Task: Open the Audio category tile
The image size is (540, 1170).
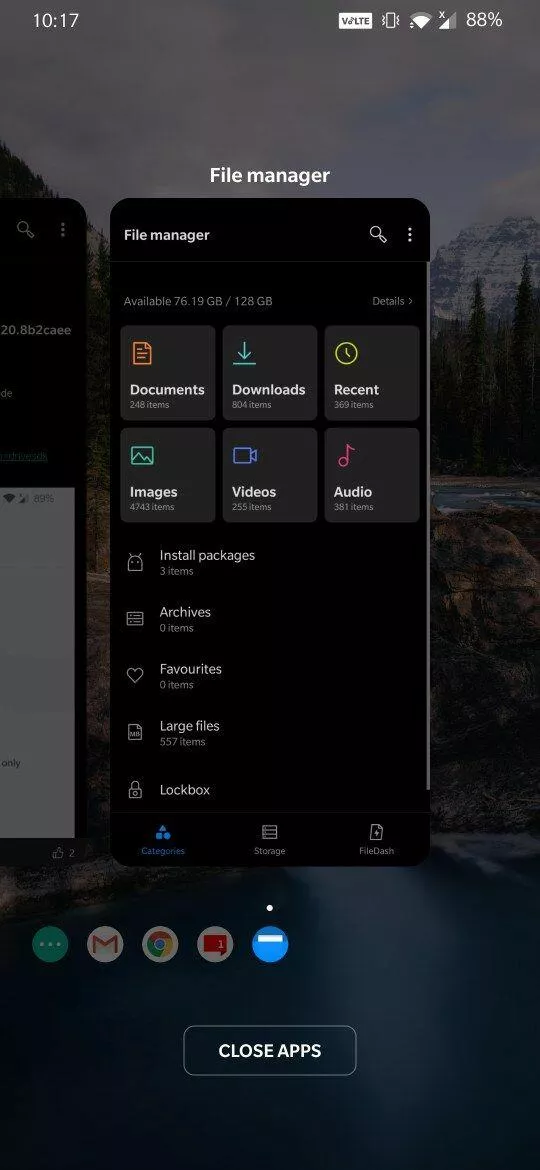Action: tap(371, 475)
